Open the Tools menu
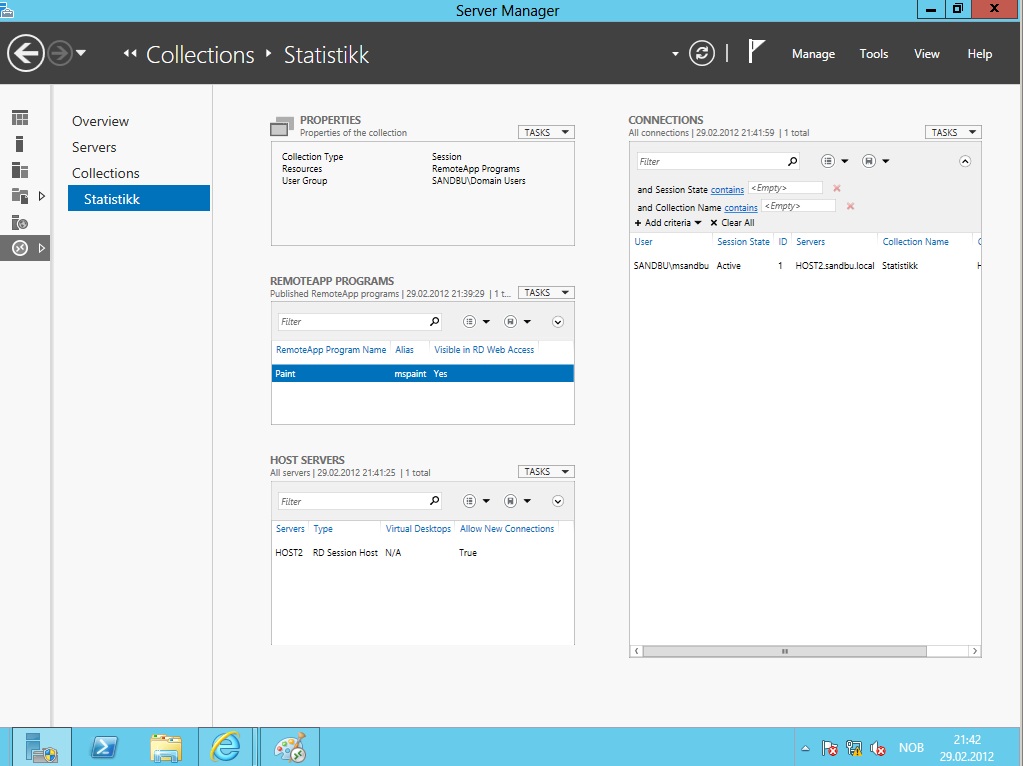The height and width of the screenshot is (766, 1023). pos(873,54)
